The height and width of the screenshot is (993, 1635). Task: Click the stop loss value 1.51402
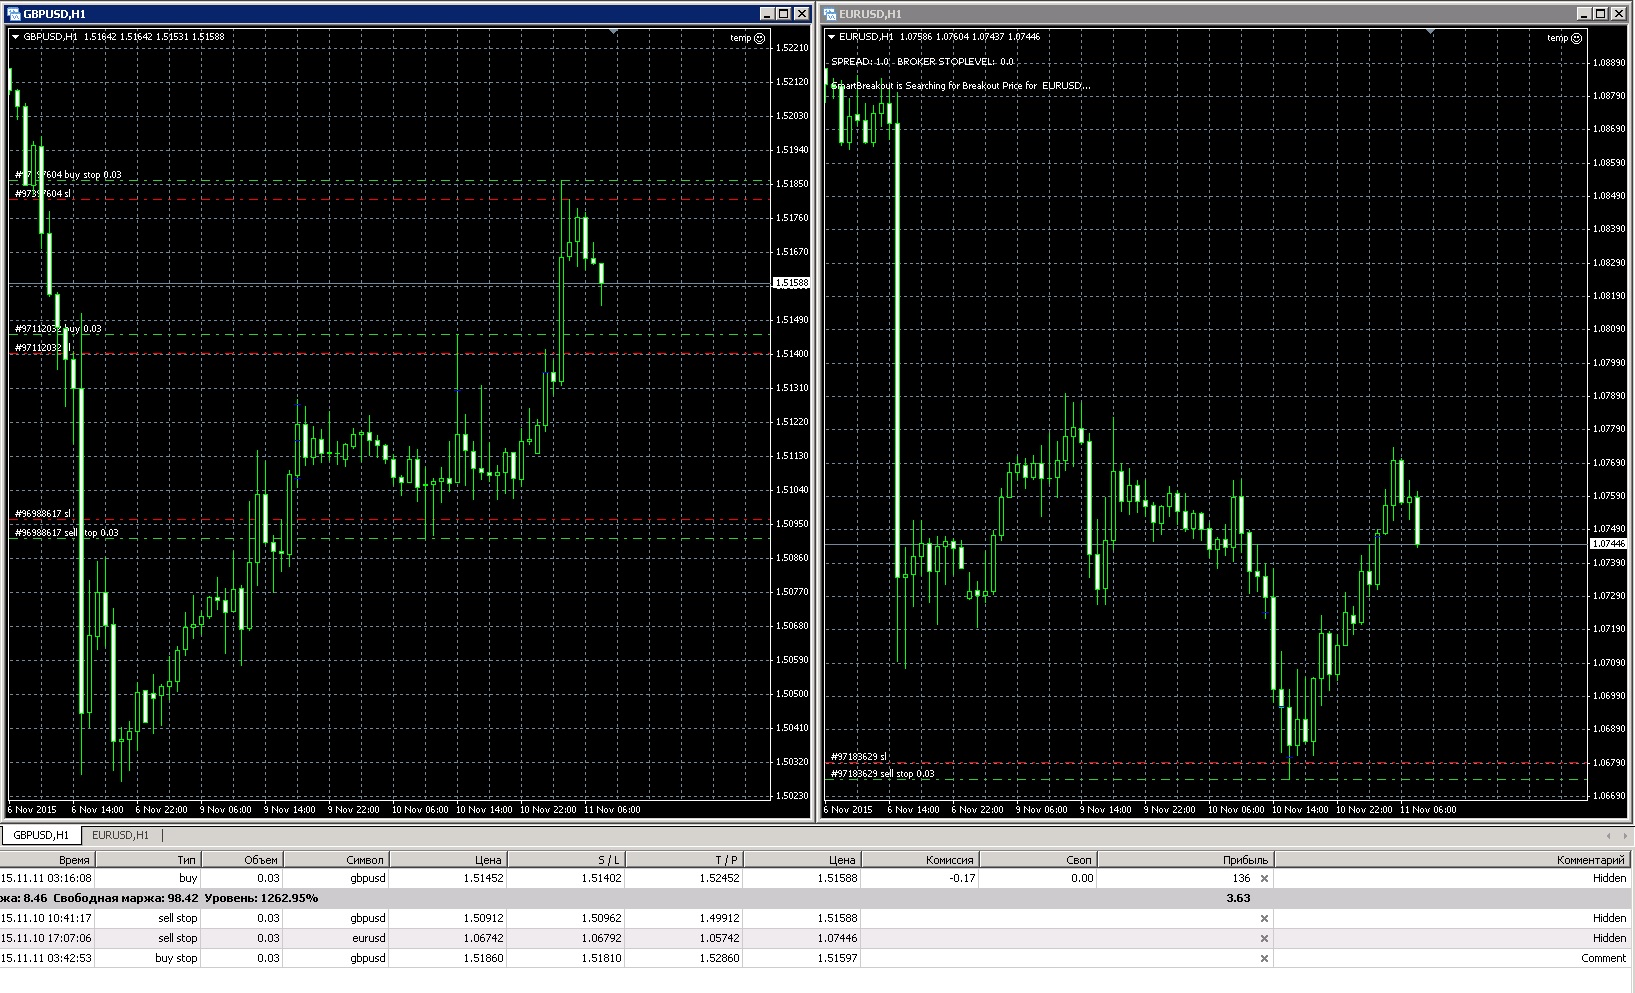(x=599, y=878)
